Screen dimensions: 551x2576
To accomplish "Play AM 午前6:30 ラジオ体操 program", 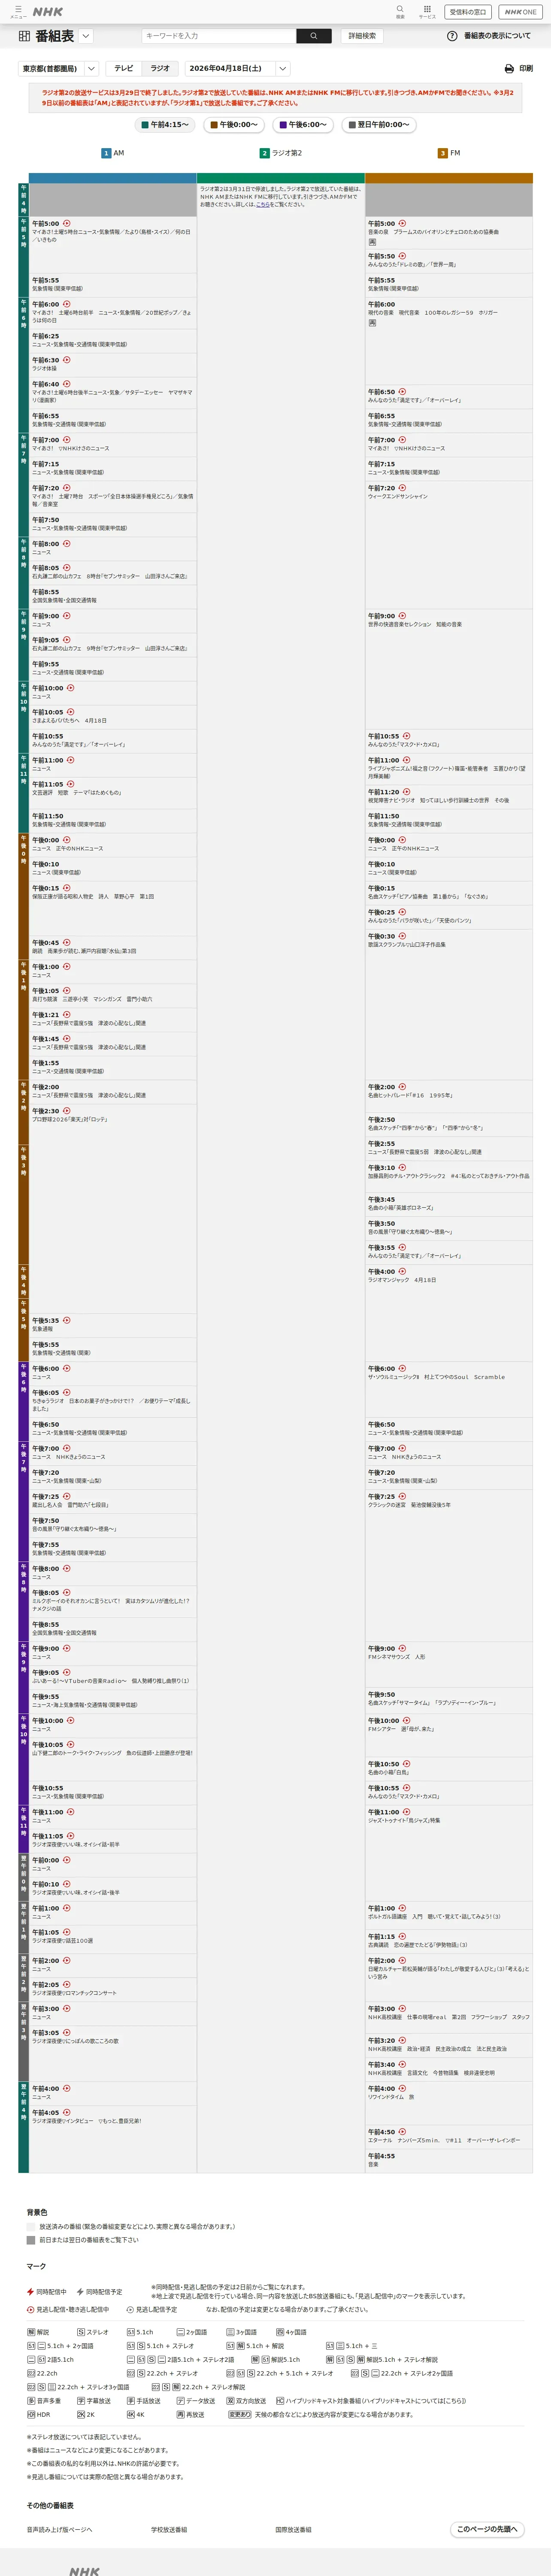I will click(x=67, y=360).
